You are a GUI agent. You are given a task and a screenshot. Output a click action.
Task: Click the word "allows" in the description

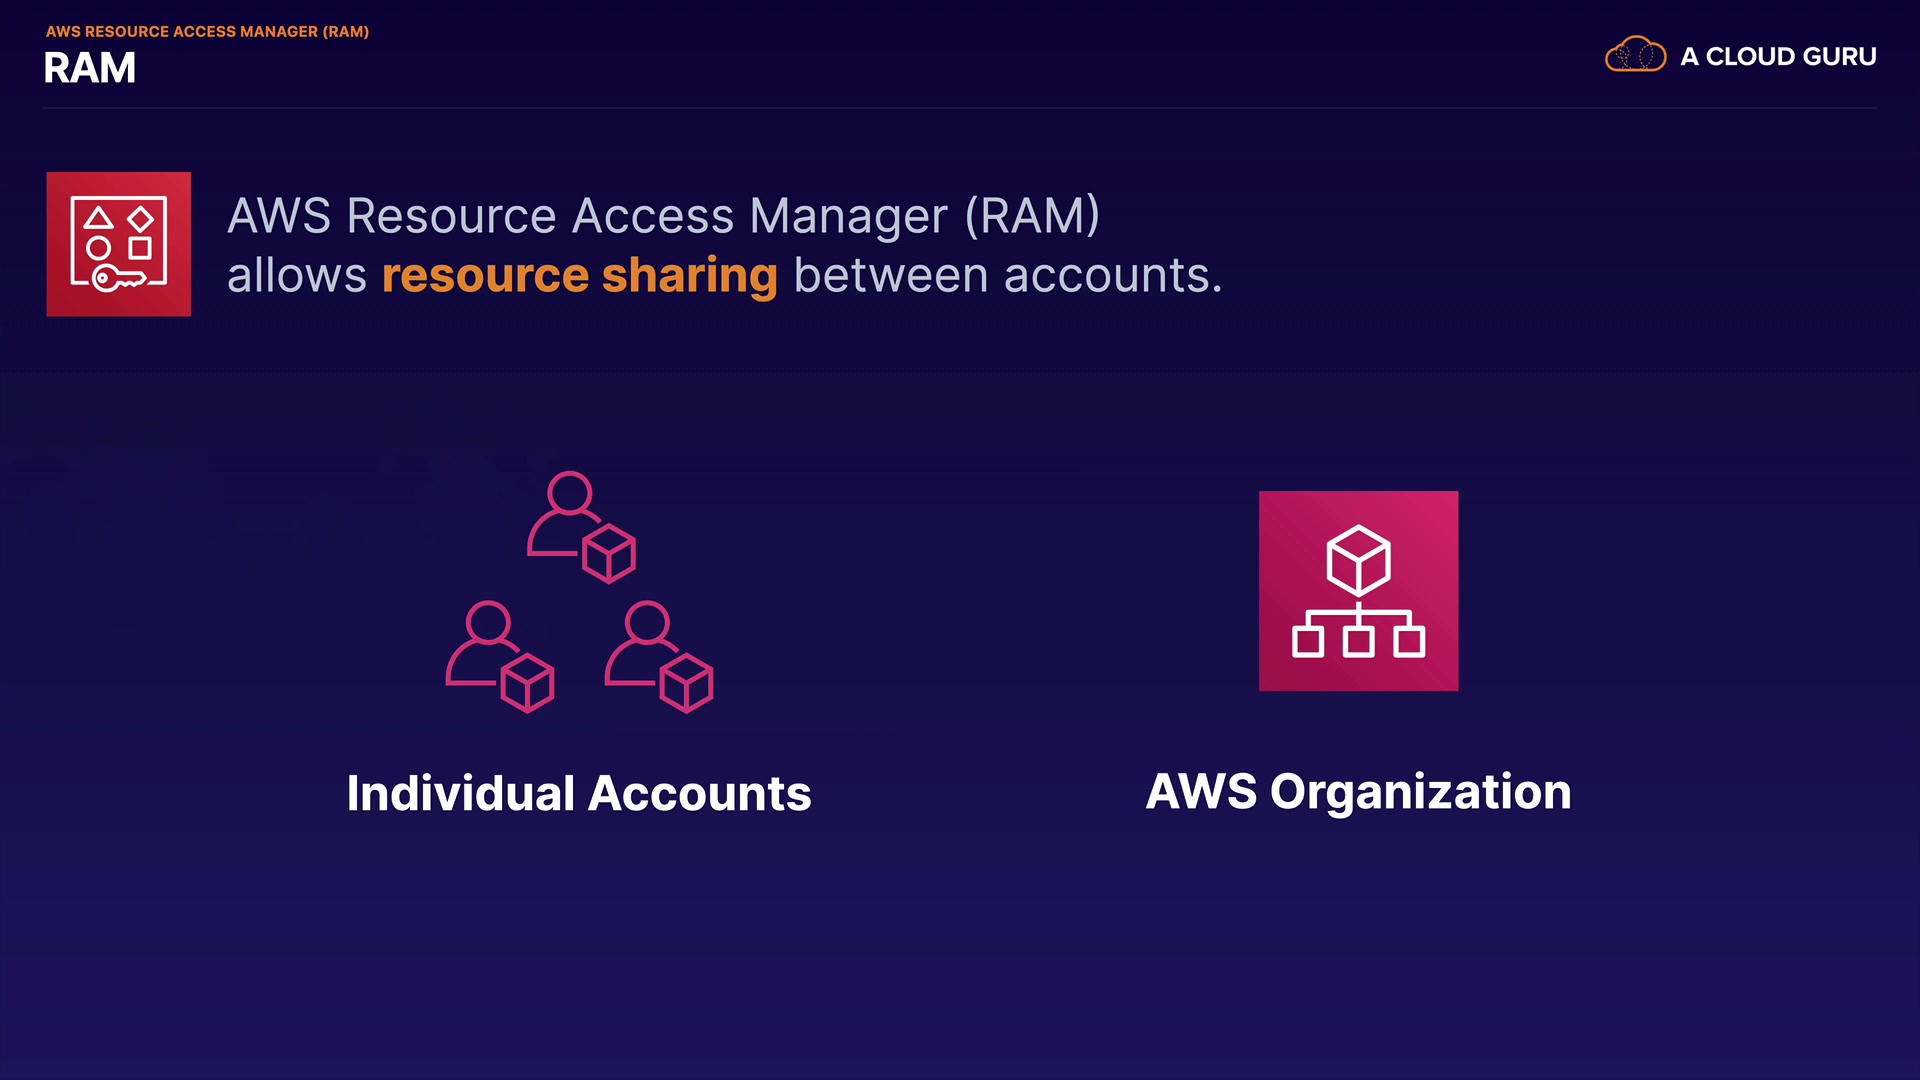(x=297, y=276)
